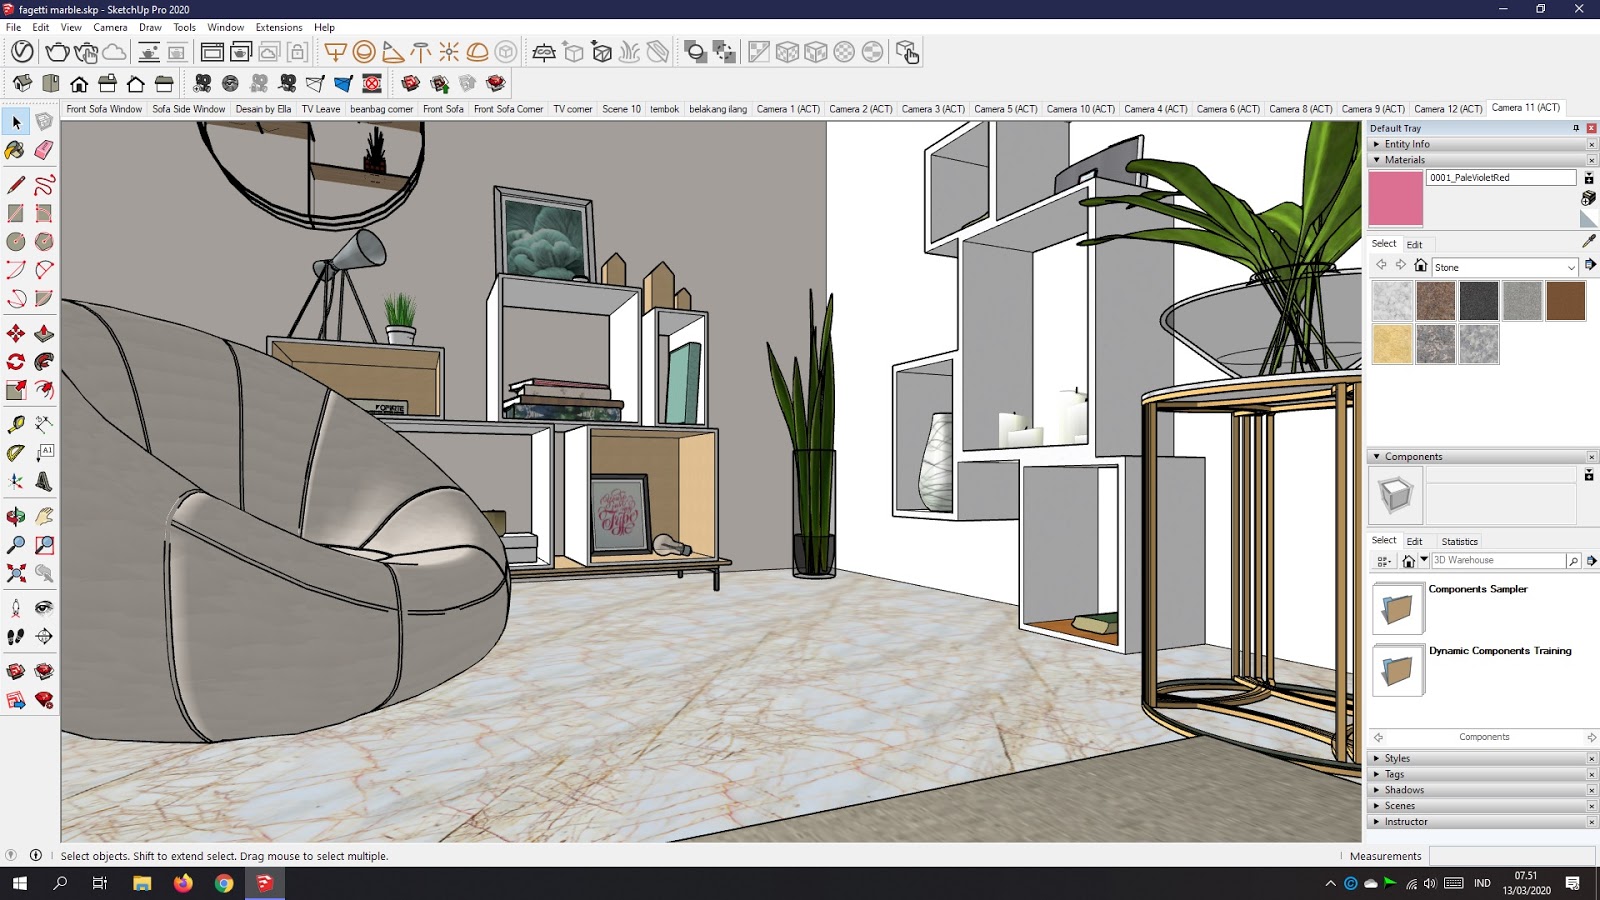1600x900 pixels.
Task: Pick the Move tool
Action: click(16, 333)
